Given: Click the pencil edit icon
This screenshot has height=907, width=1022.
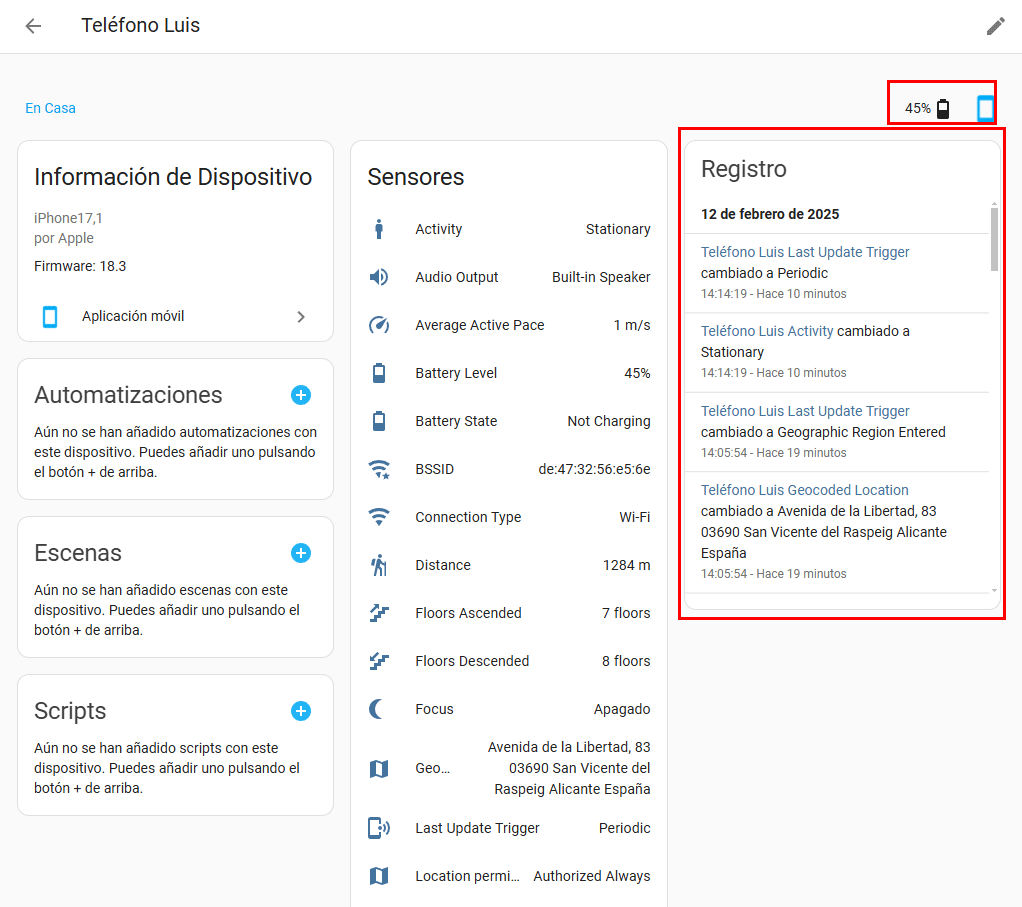Looking at the screenshot, I should [x=995, y=26].
